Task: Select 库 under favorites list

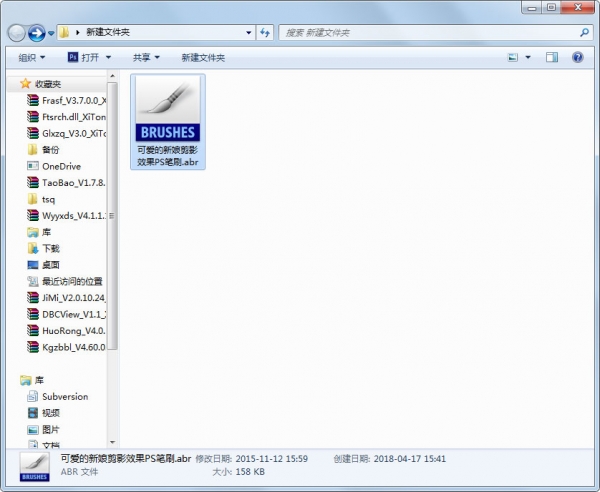Action: pos(39,232)
